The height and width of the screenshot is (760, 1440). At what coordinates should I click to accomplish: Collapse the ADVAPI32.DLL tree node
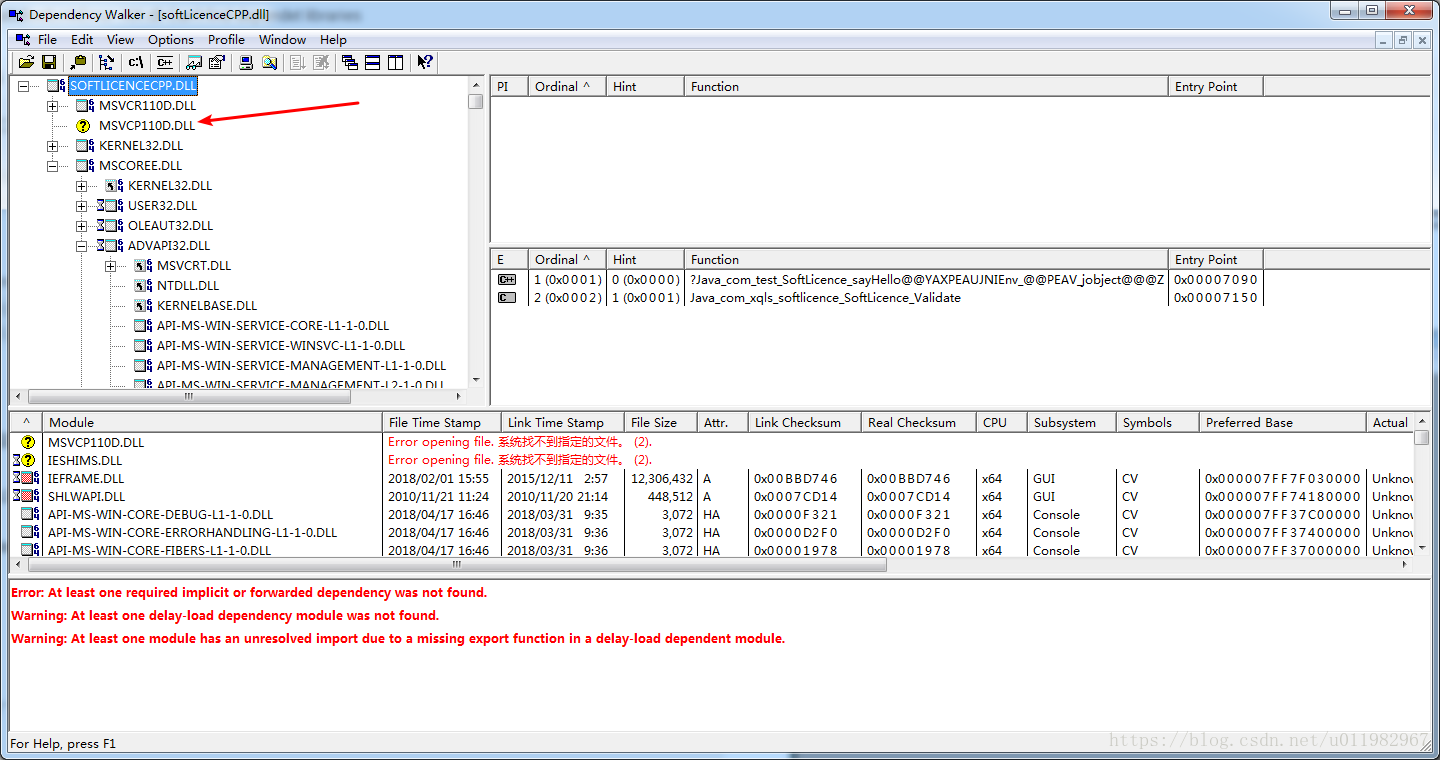pyautogui.click(x=81, y=246)
